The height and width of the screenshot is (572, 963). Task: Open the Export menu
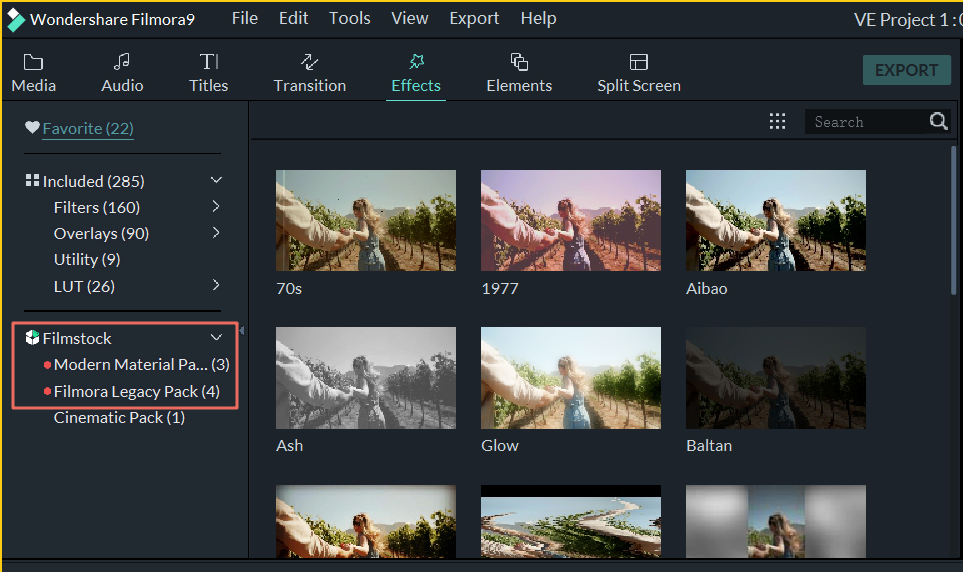tap(474, 18)
